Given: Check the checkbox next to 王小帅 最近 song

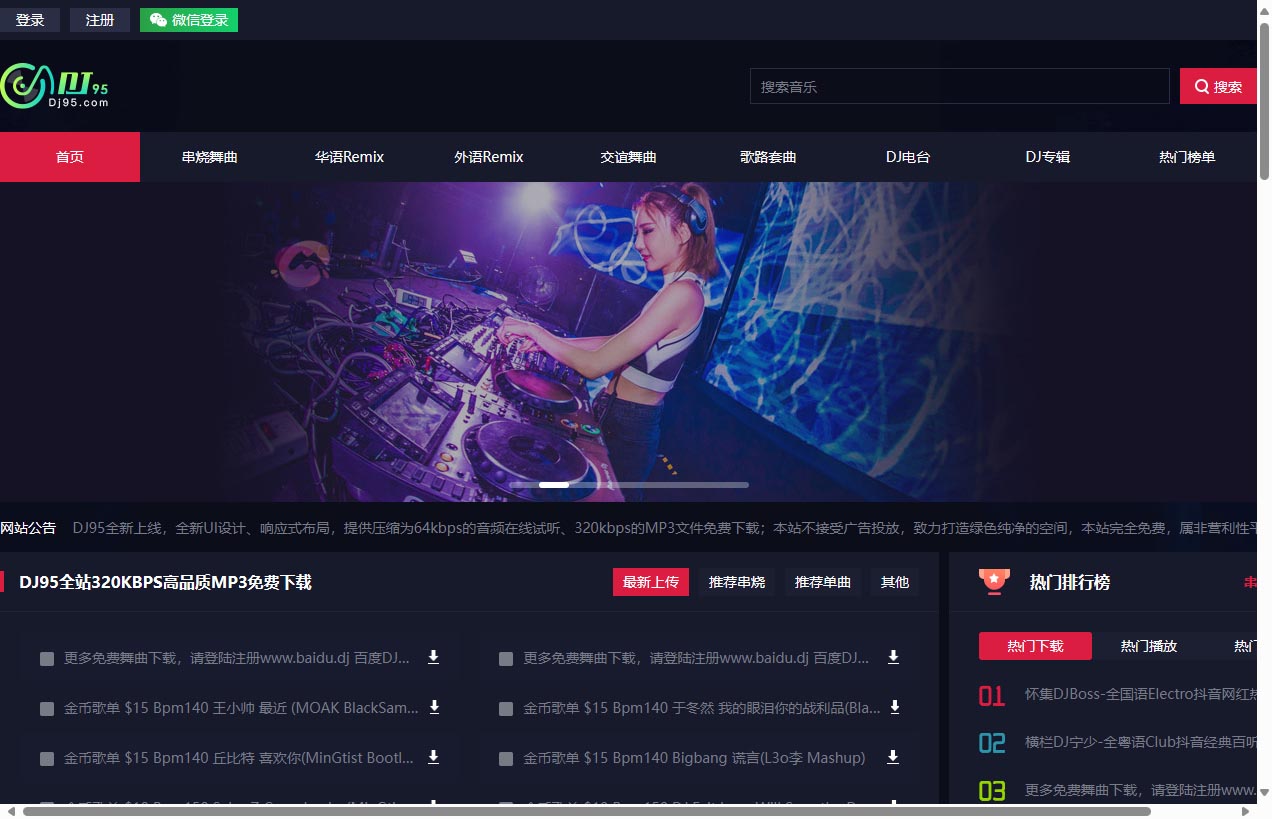Looking at the screenshot, I should [x=46, y=708].
